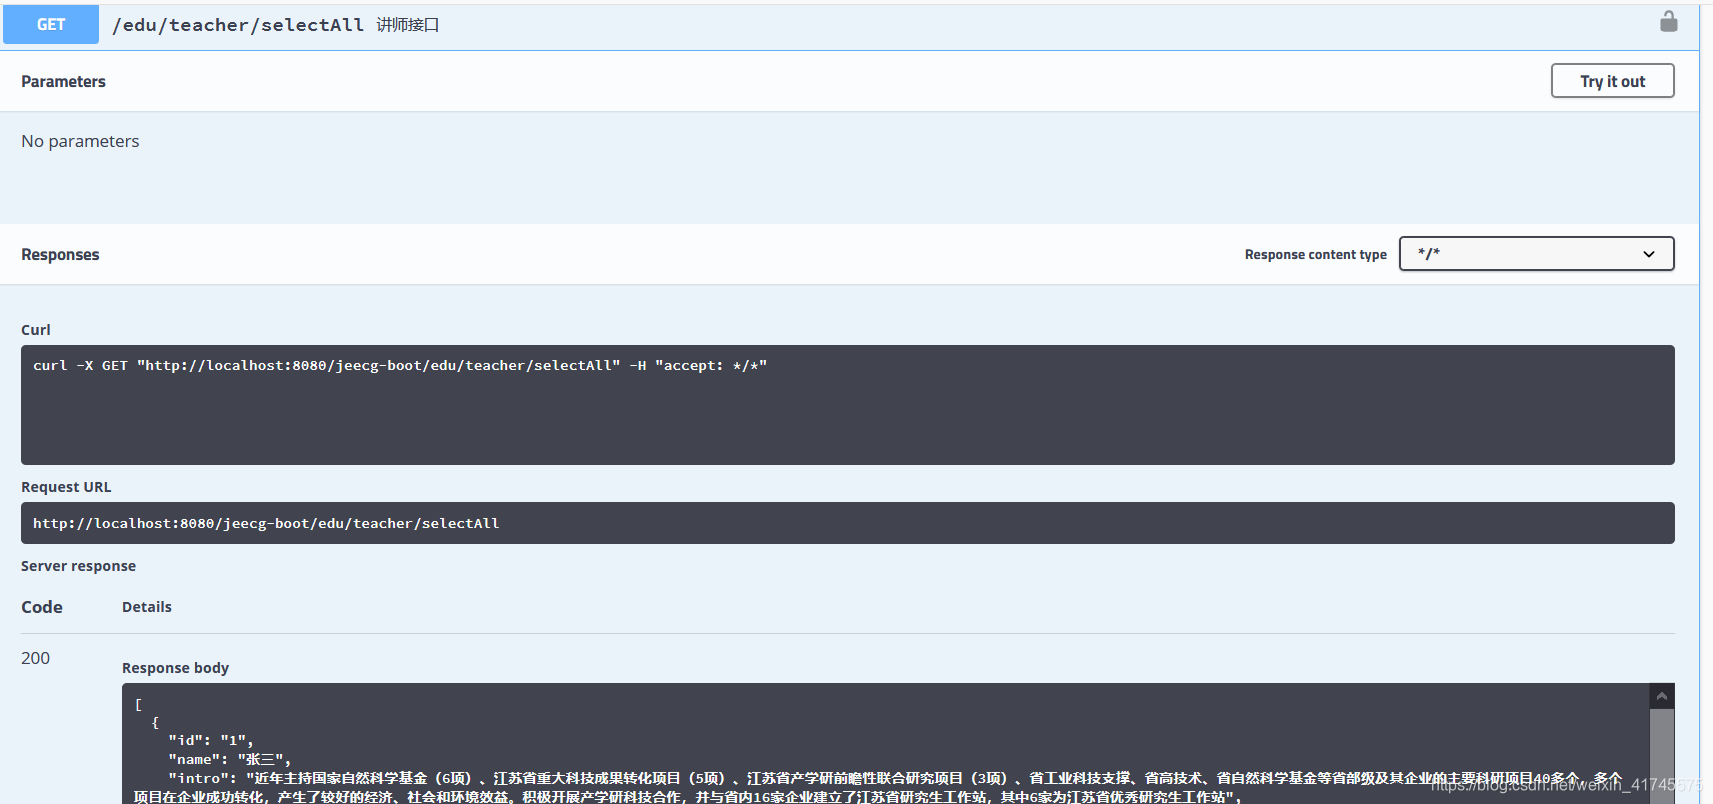Click the scroll-up arrow in response body
Image resolution: width=1713 pixels, height=804 pixels.
pos(1661,696)
